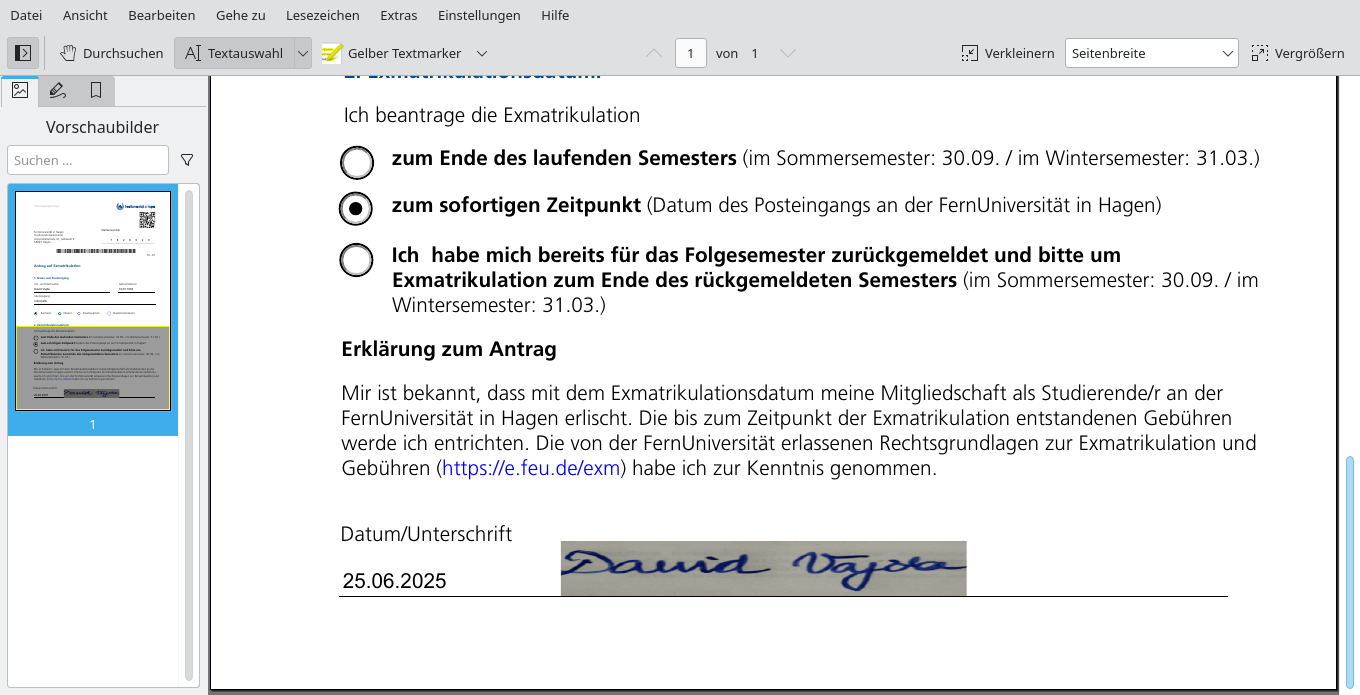Click in the 'Suchen ...' field
1360x695 pixels.
click(x=87, y=160)
